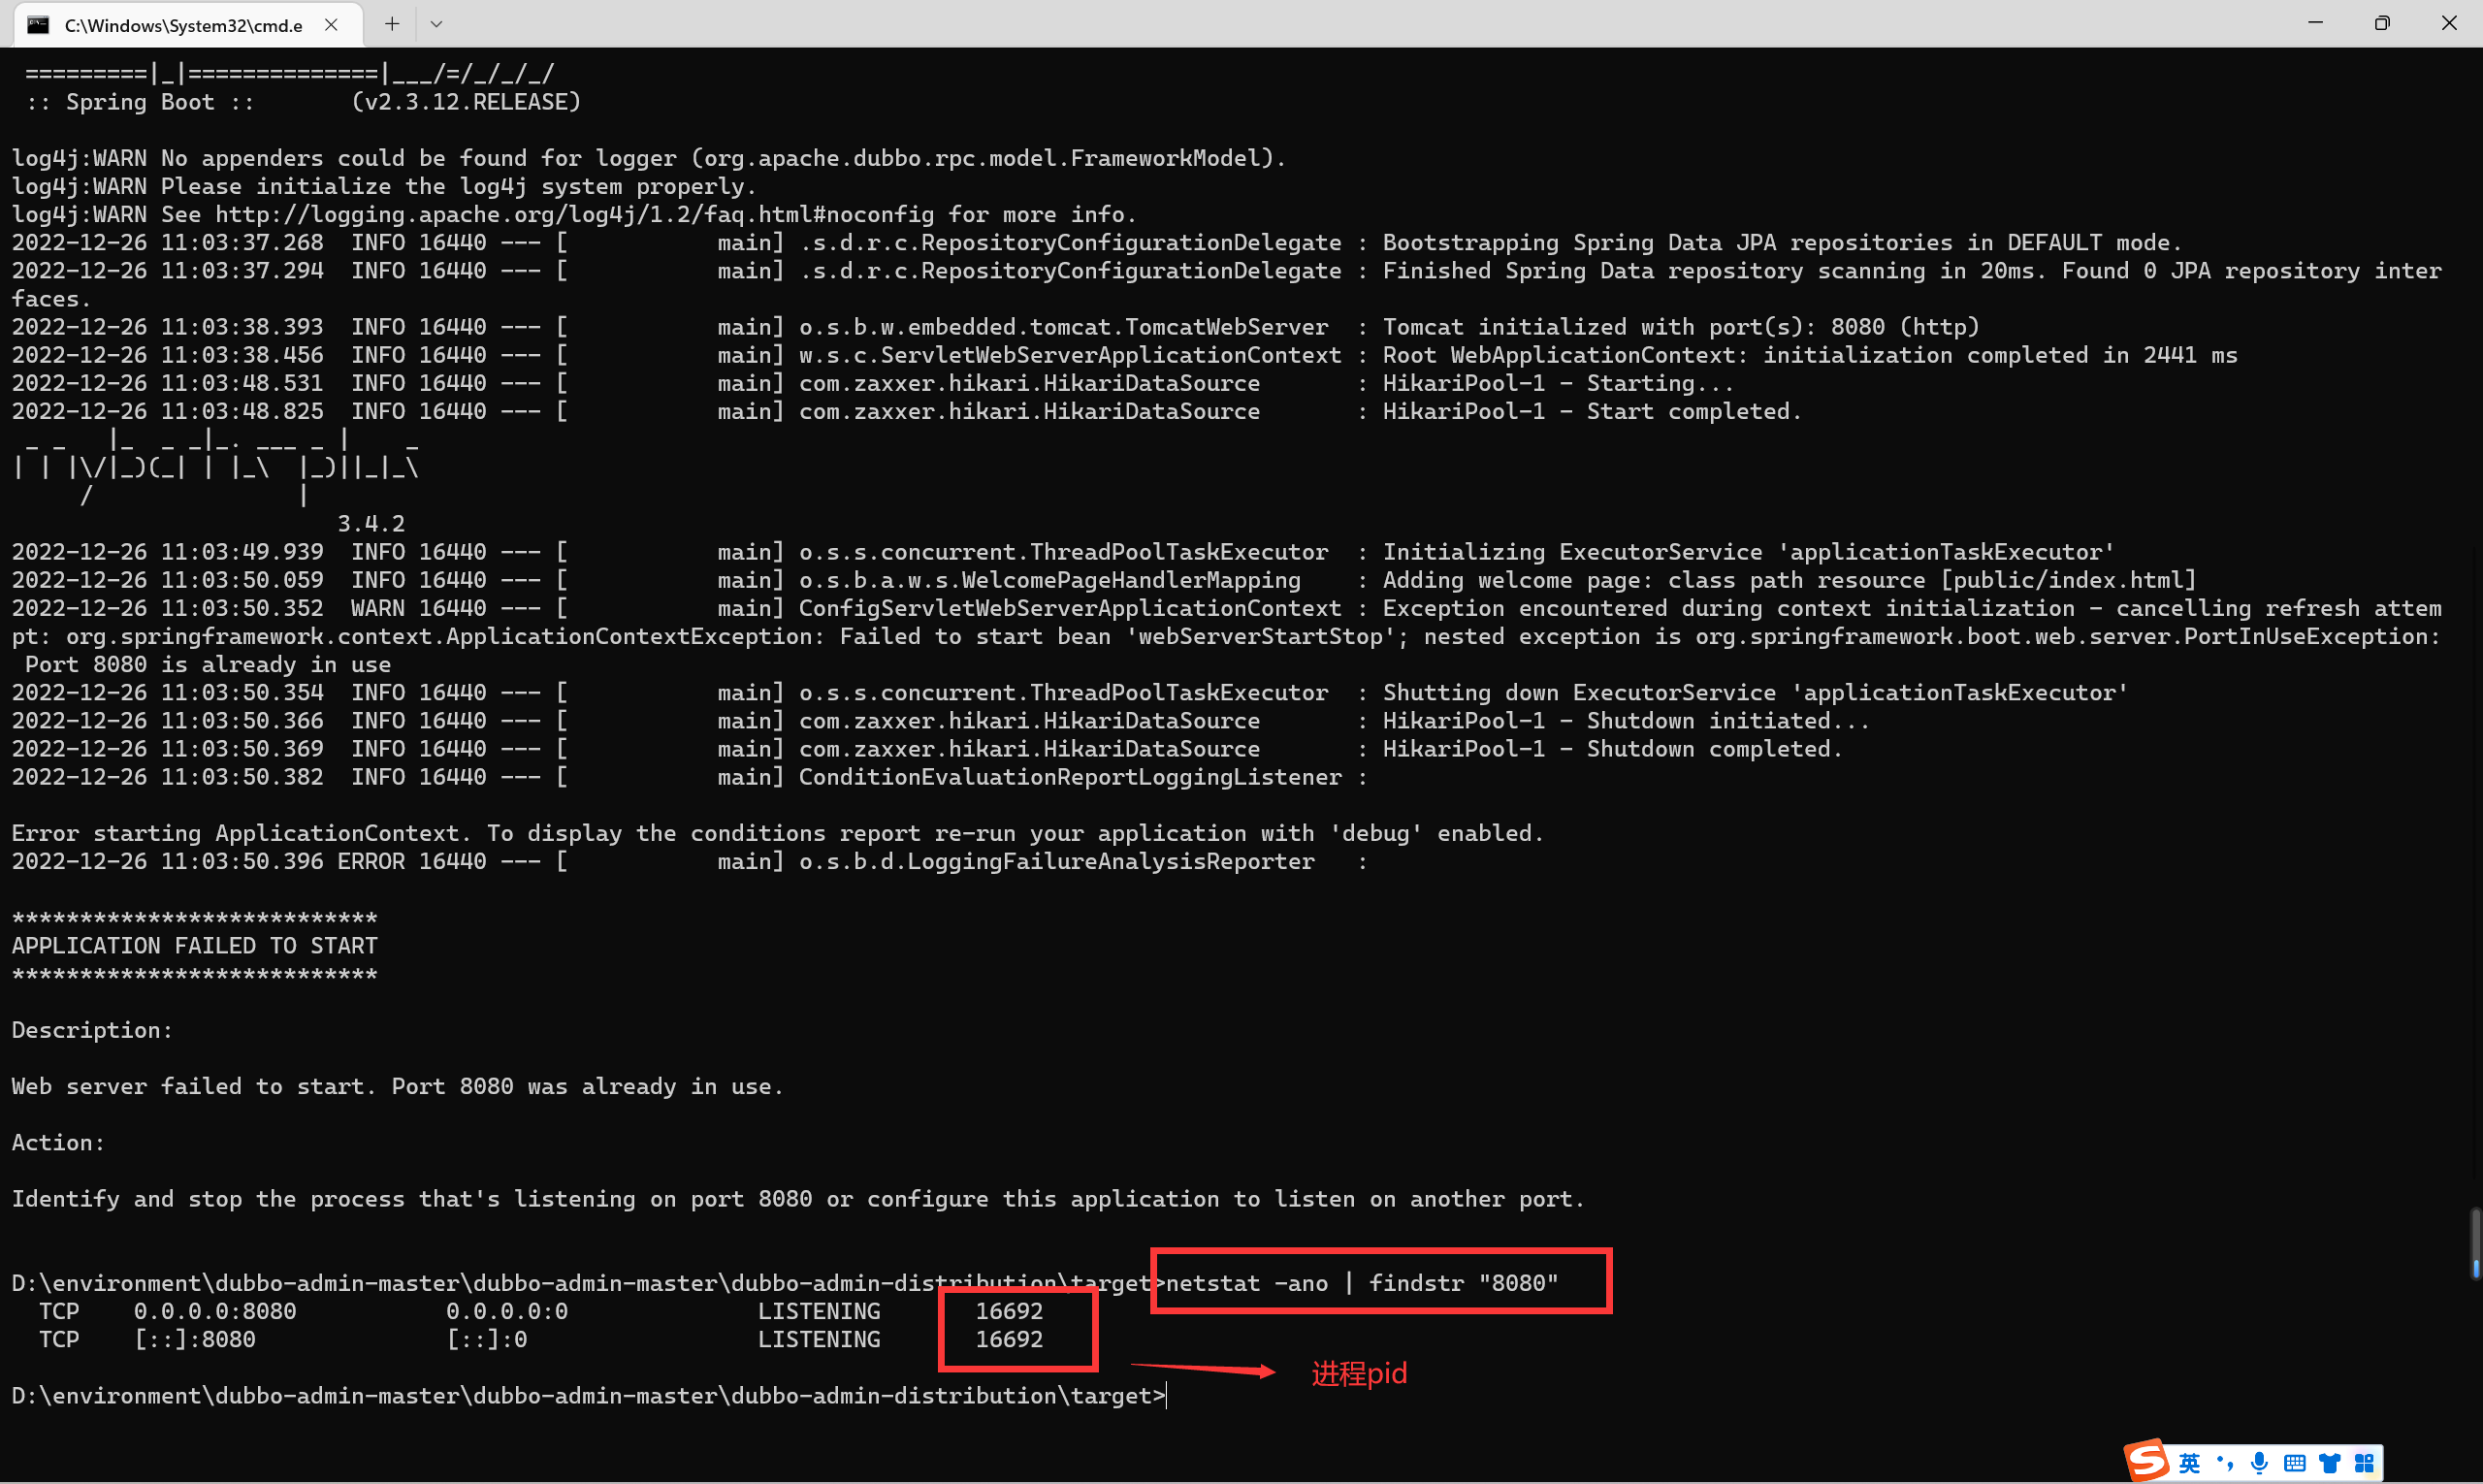Start voice input with microphone icon
Screen dimensions: 2483x1484
click(2259, 1464)
